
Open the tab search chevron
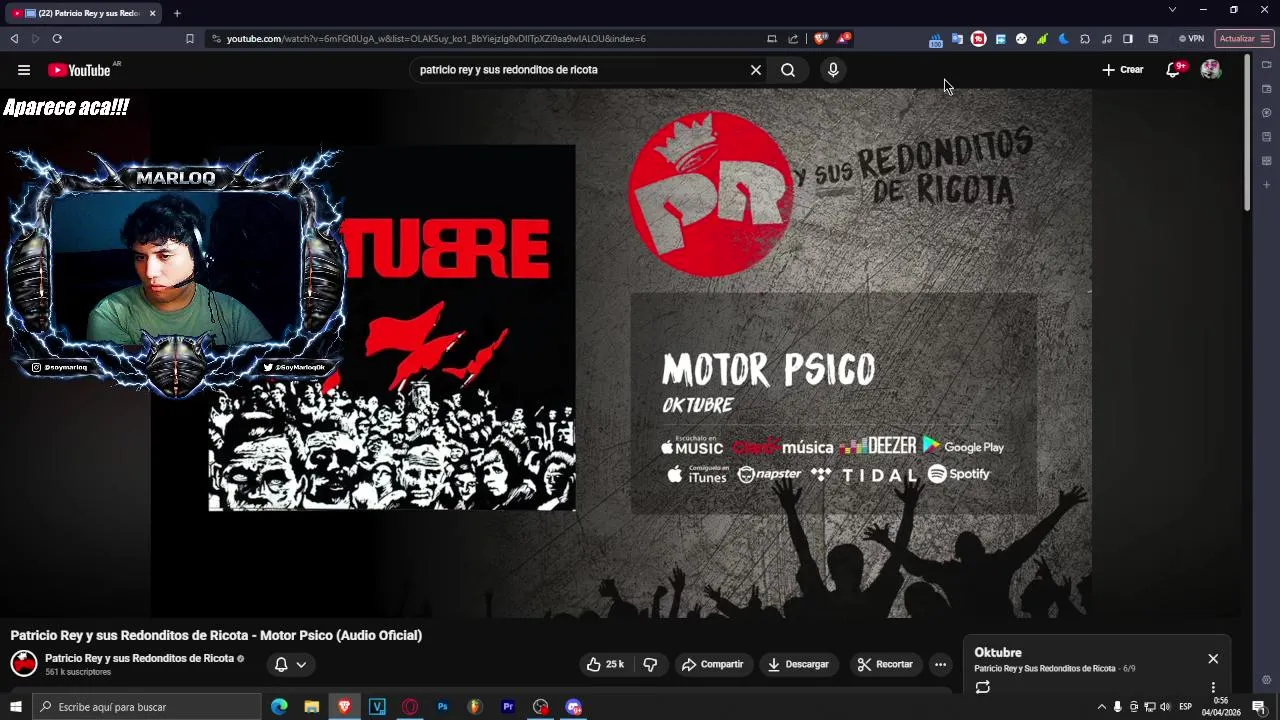pos(1172,10)
